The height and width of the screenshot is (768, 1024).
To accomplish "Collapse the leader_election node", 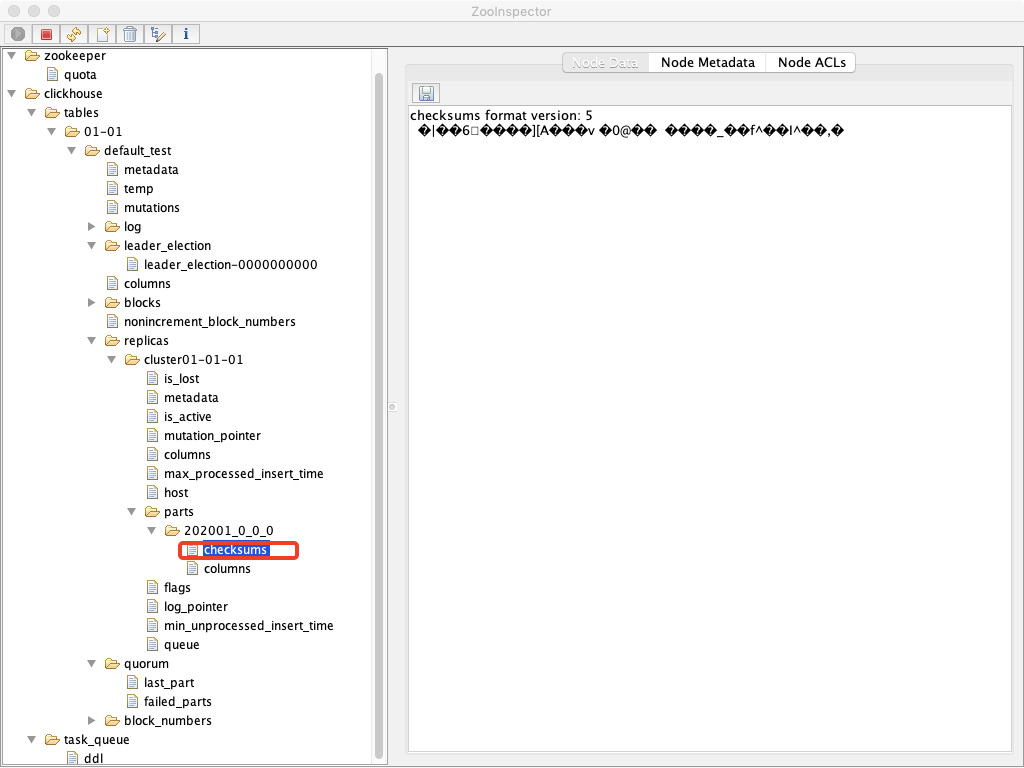I will tap(91, 246).
